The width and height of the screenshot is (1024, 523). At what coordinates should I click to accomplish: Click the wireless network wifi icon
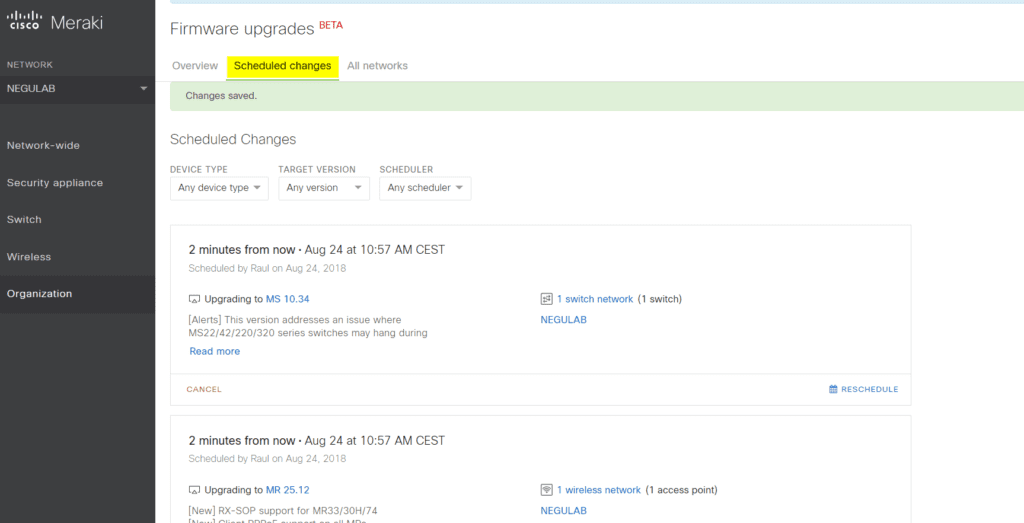pos(547,490)
